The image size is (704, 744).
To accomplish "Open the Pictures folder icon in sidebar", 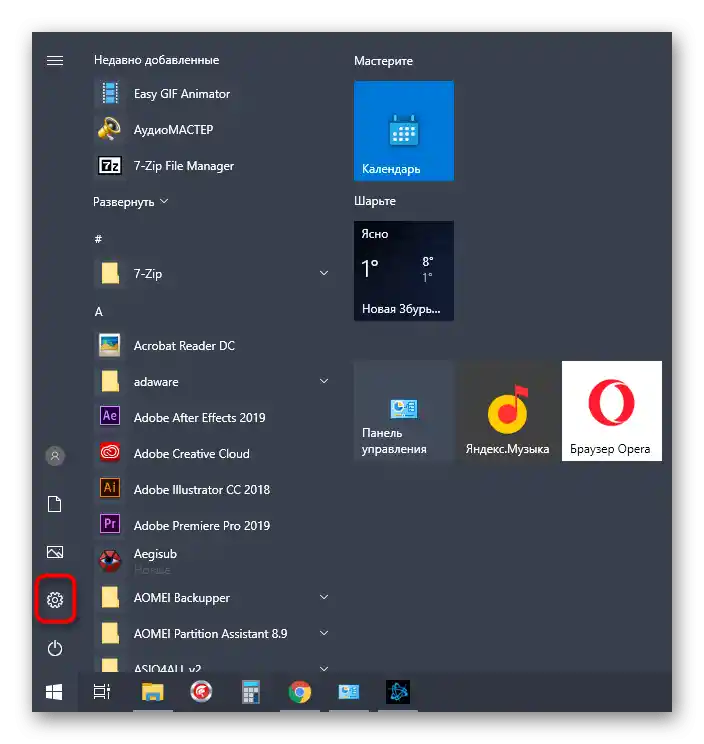I will [x=55, y=552].
